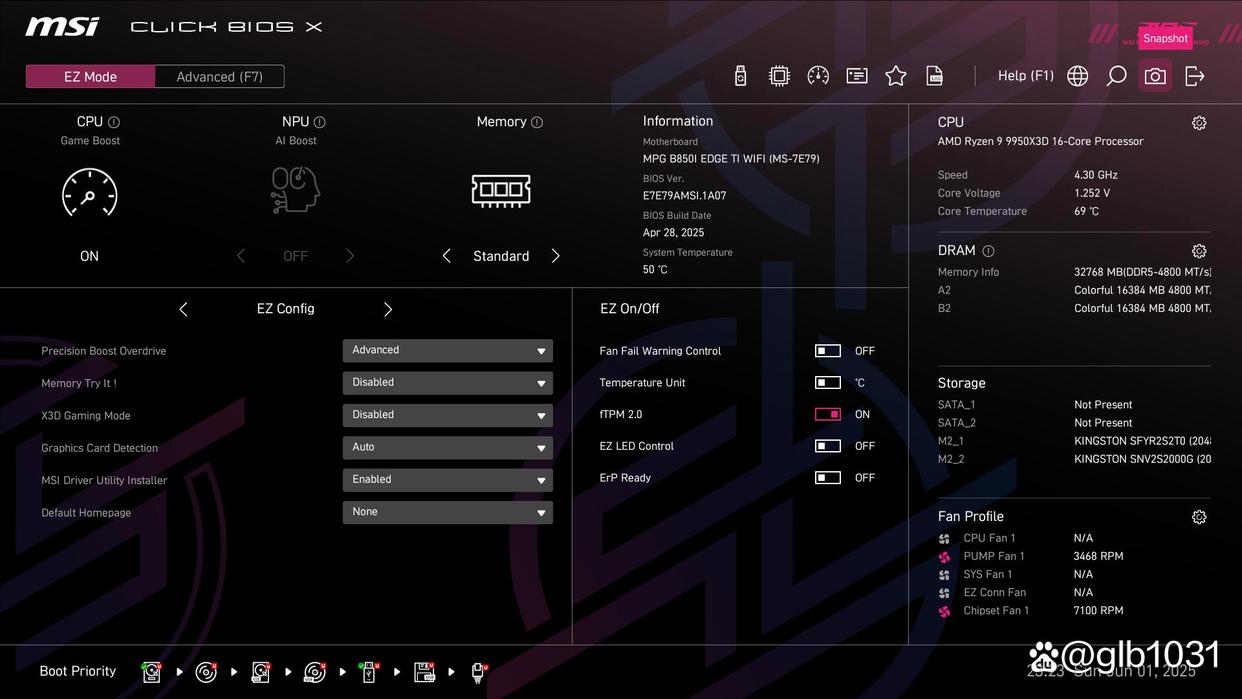This screenshot has width=1242, height=699.
Task: Turn off the fTPM 2.0 switch
Action: [828, 414]
